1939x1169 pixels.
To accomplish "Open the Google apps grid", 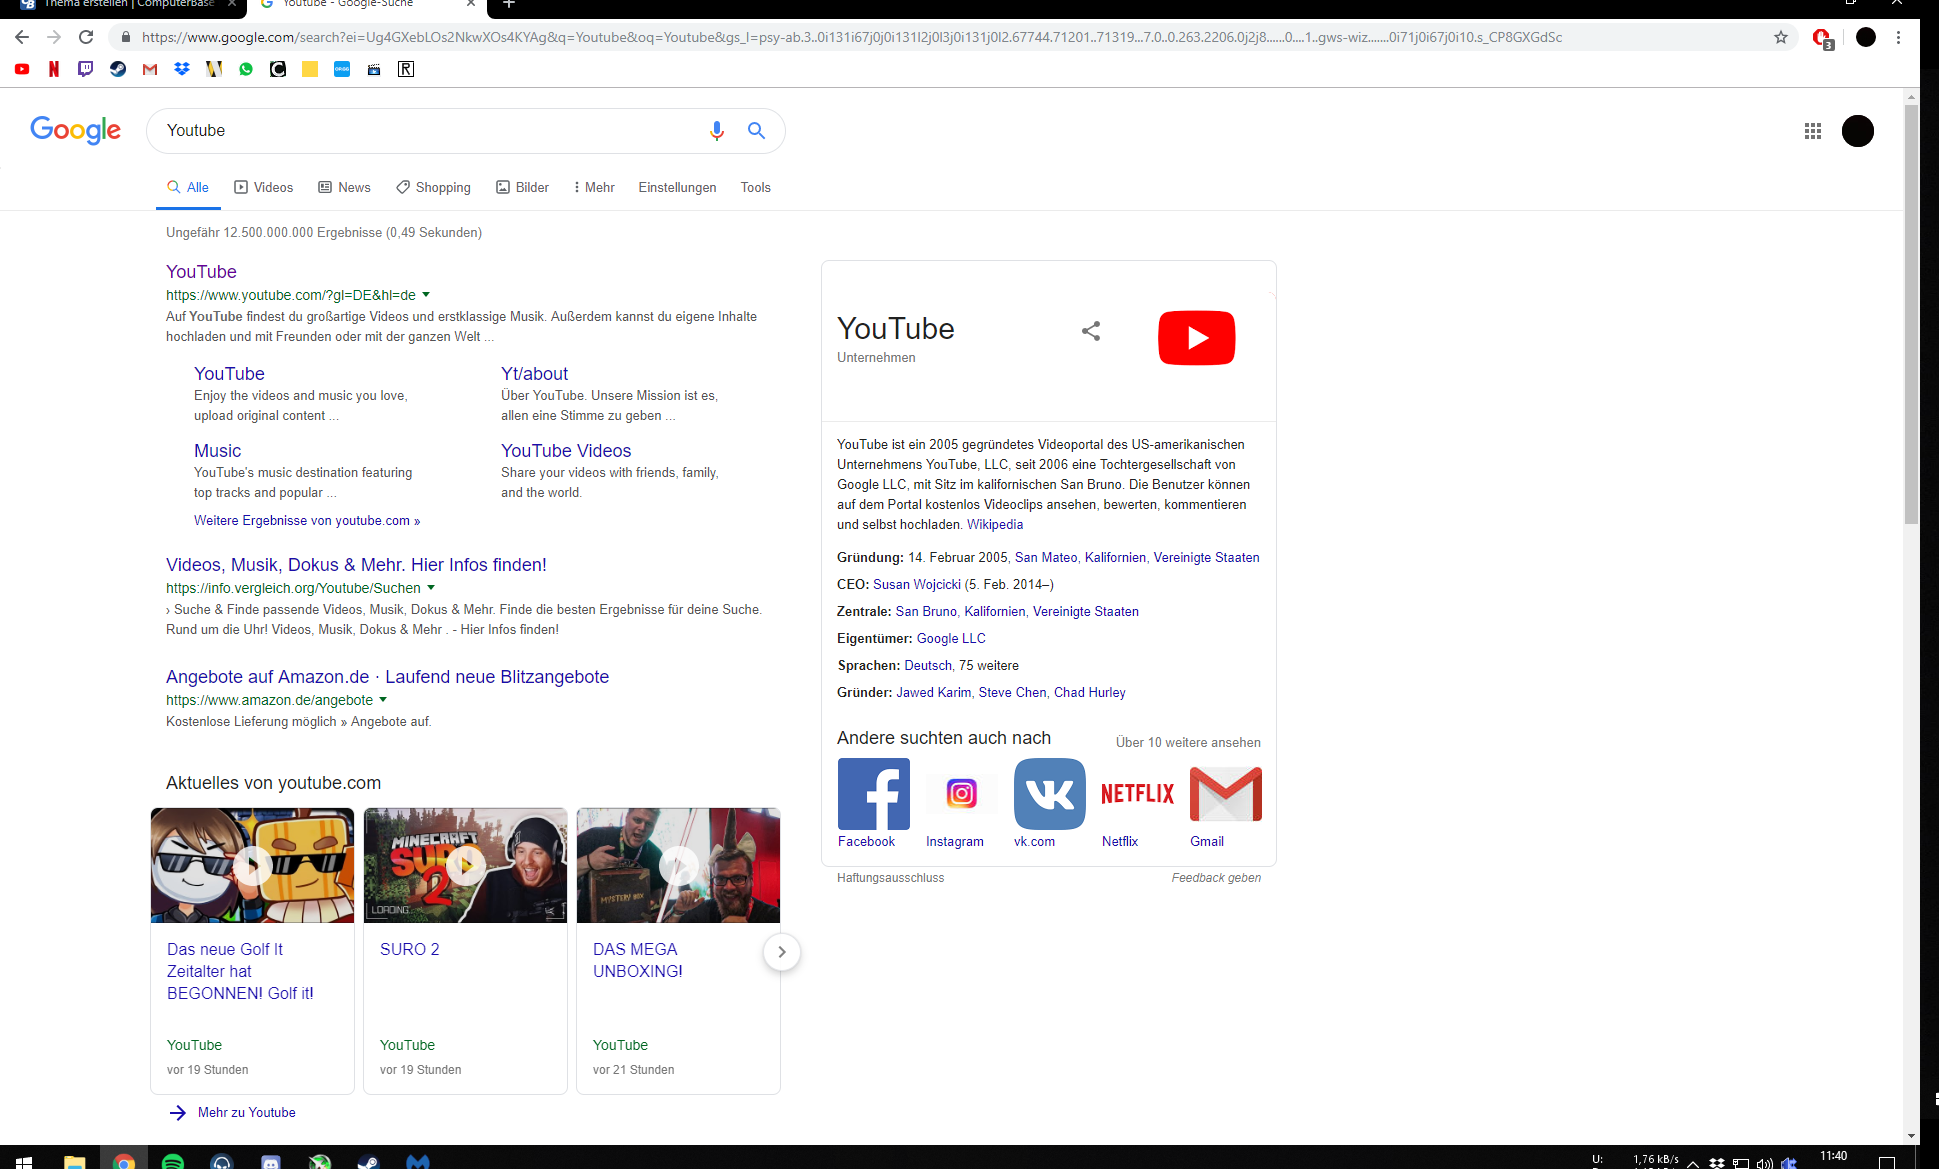I will [x=1813, y=131].
